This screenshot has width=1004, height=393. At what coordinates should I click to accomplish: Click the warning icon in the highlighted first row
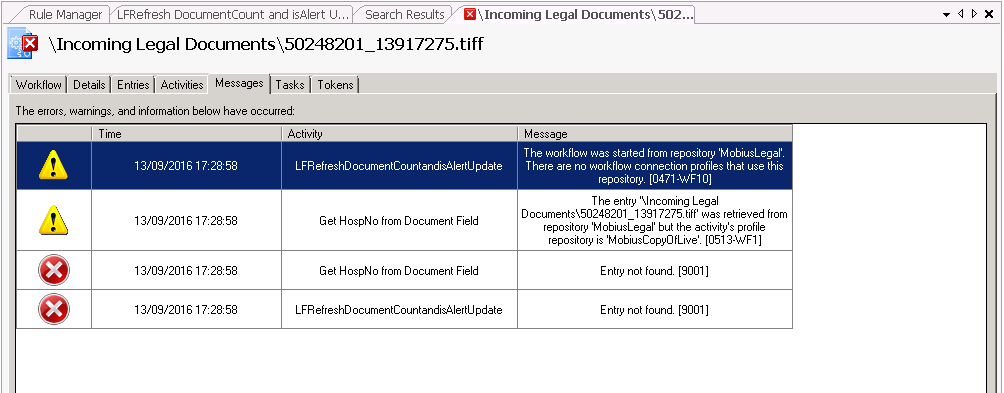coord(54,165)
